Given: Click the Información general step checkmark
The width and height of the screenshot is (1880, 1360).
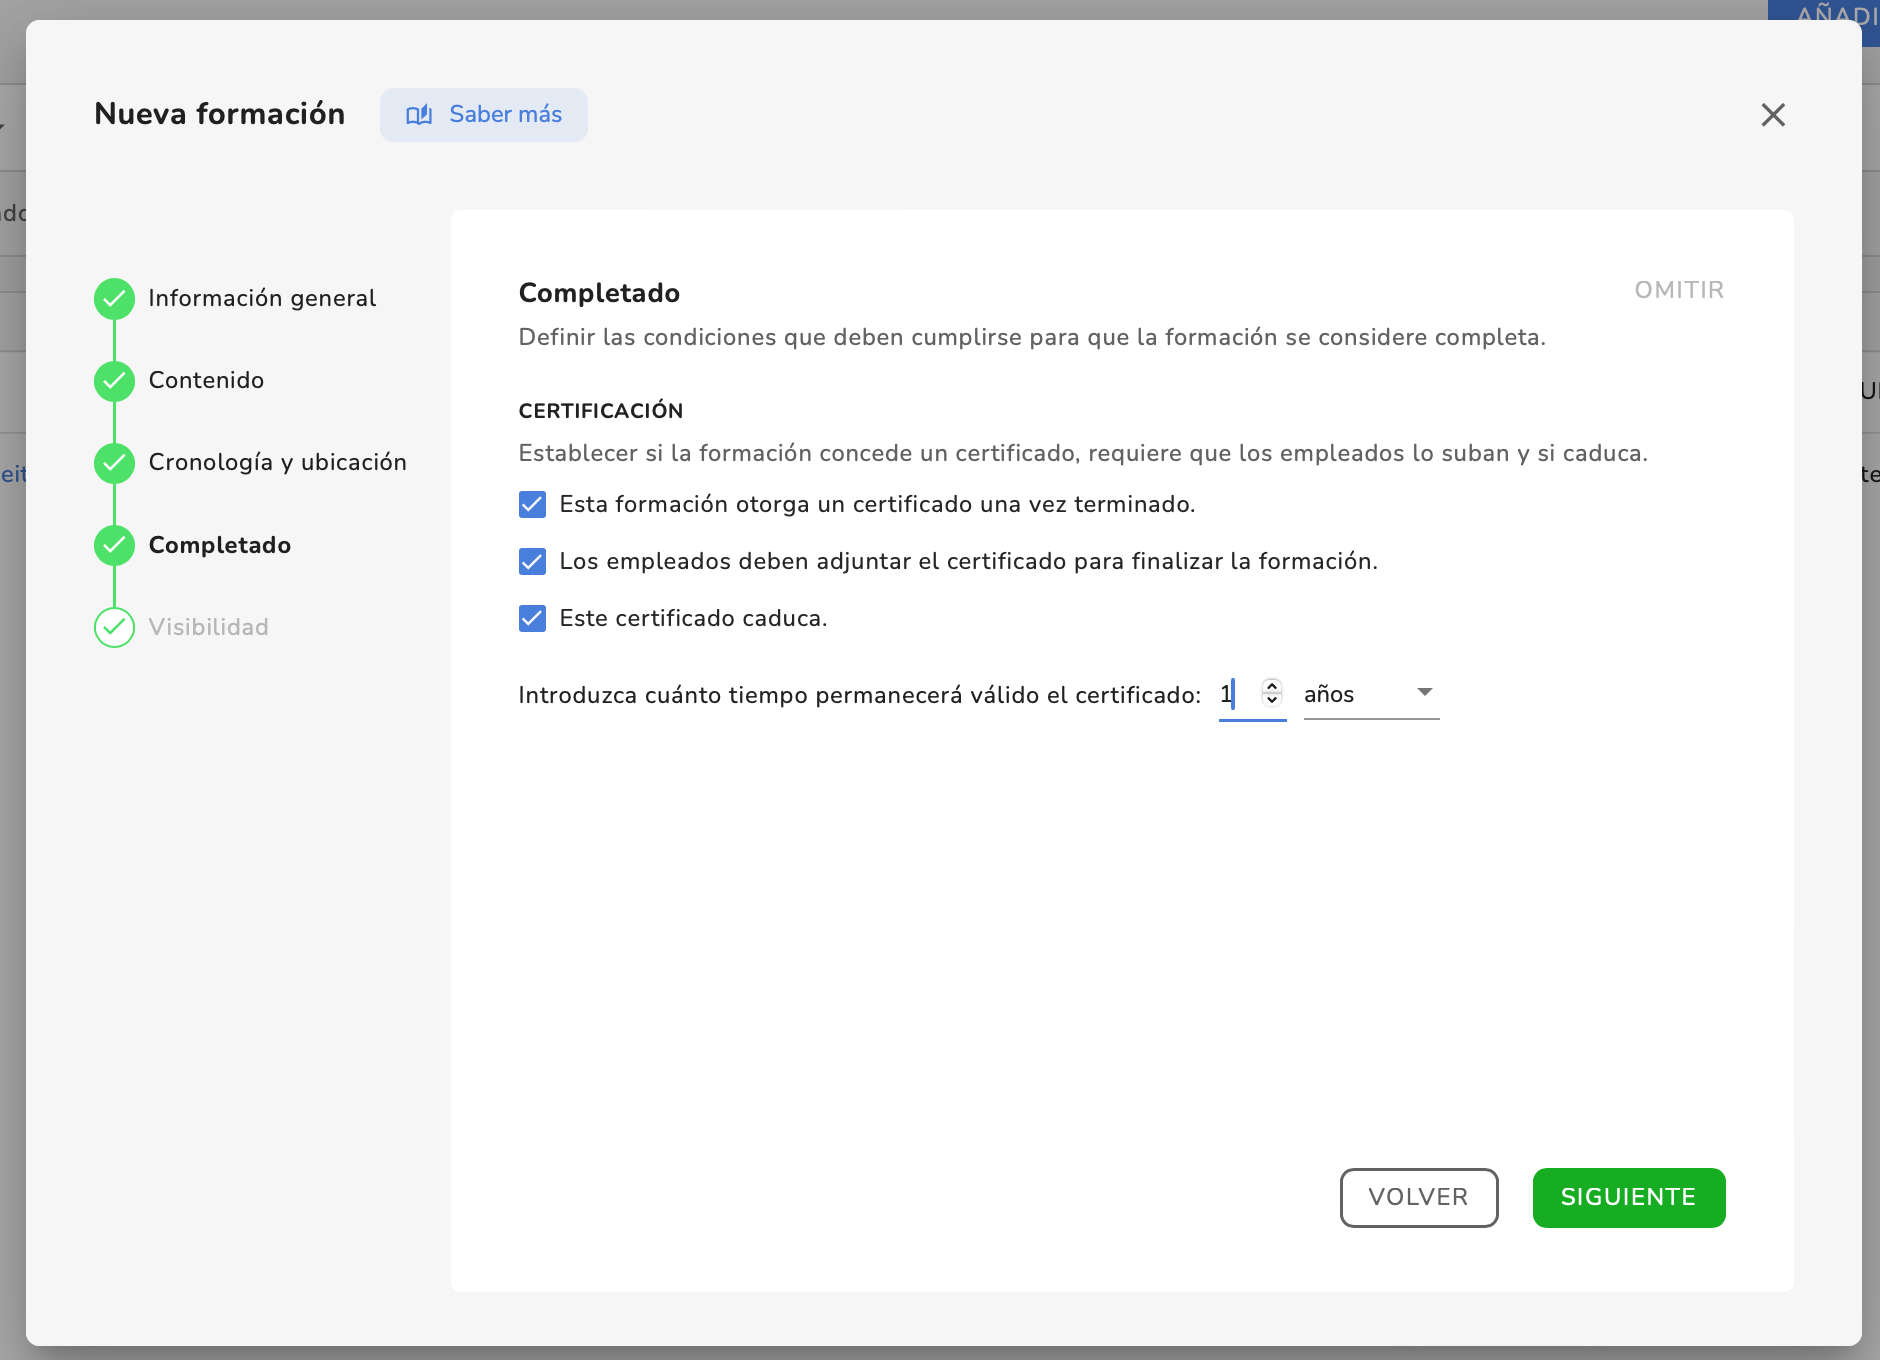Looking at the screenshot, I should (115, 298).
